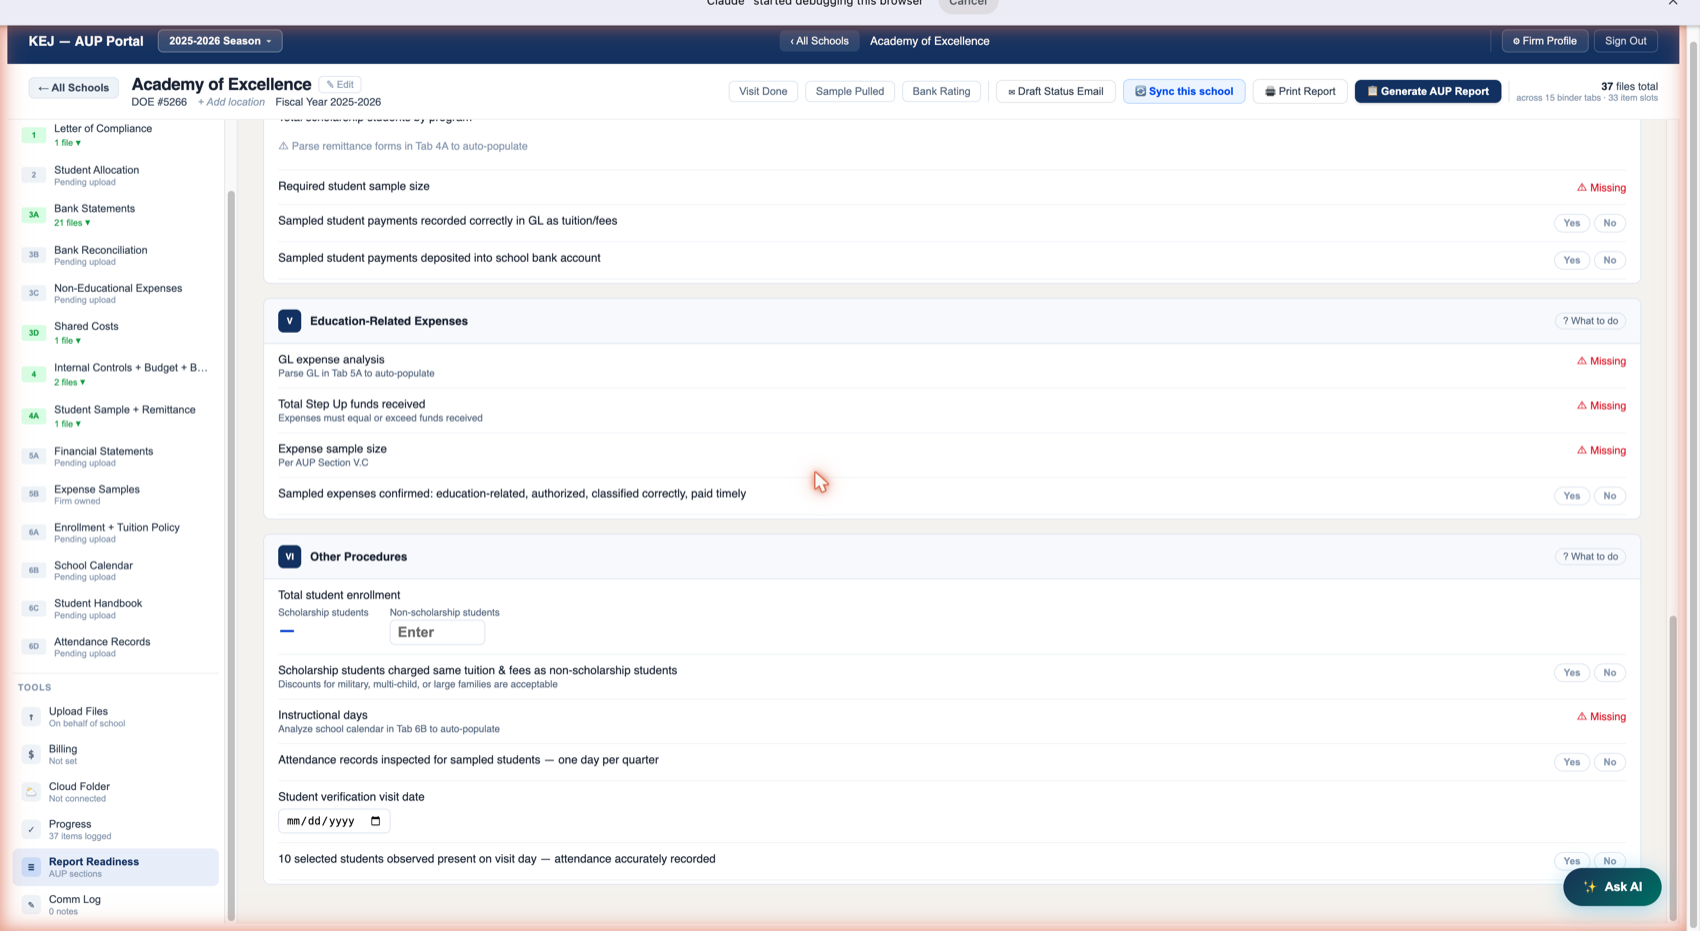The image size is (1700, 931).
Task: Expand Internal Controls 2 files list
Action: [70, 382]
